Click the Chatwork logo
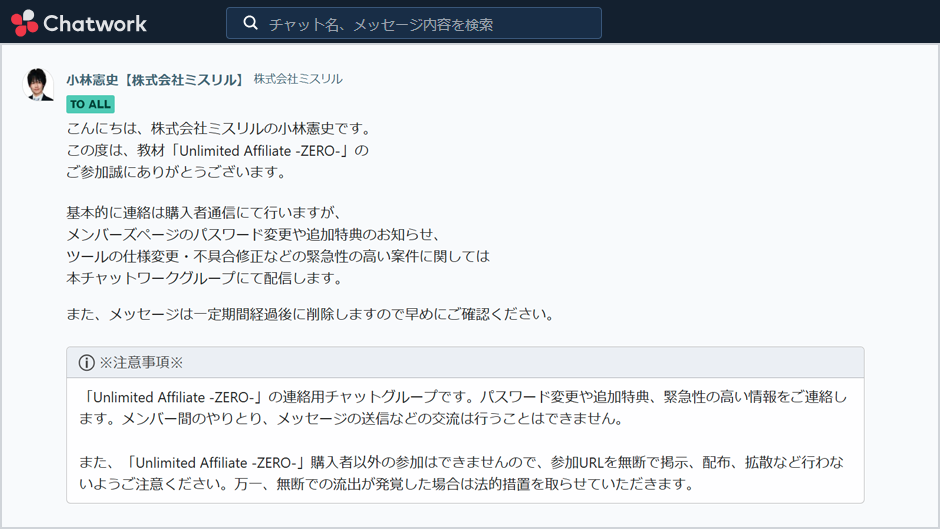The width and height of the screenshot is (940, 529). tap(79, 23)
